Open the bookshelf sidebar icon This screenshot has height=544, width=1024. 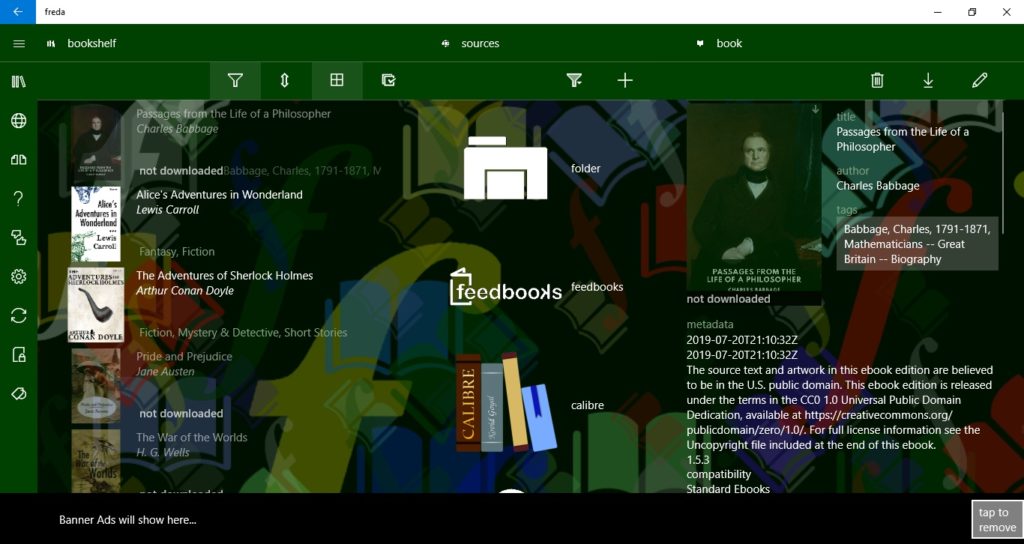click(19, 82)
